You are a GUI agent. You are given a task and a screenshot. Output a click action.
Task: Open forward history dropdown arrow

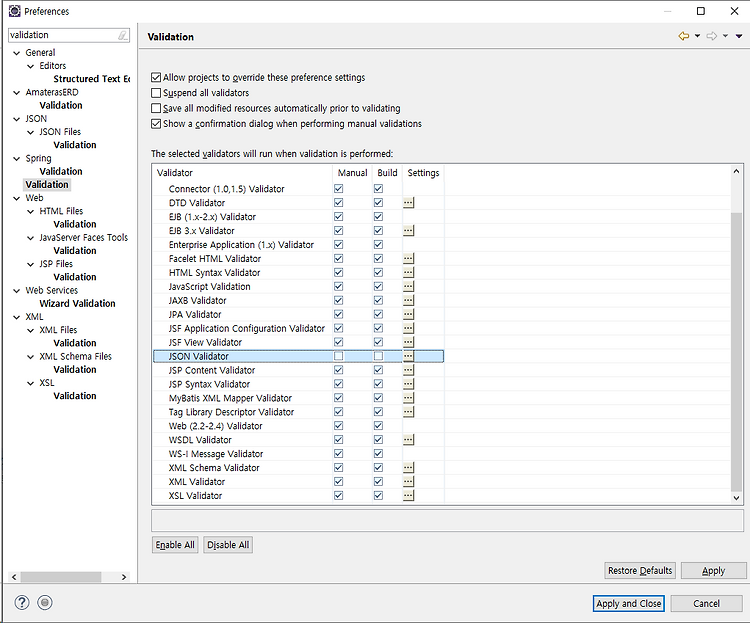726,36
